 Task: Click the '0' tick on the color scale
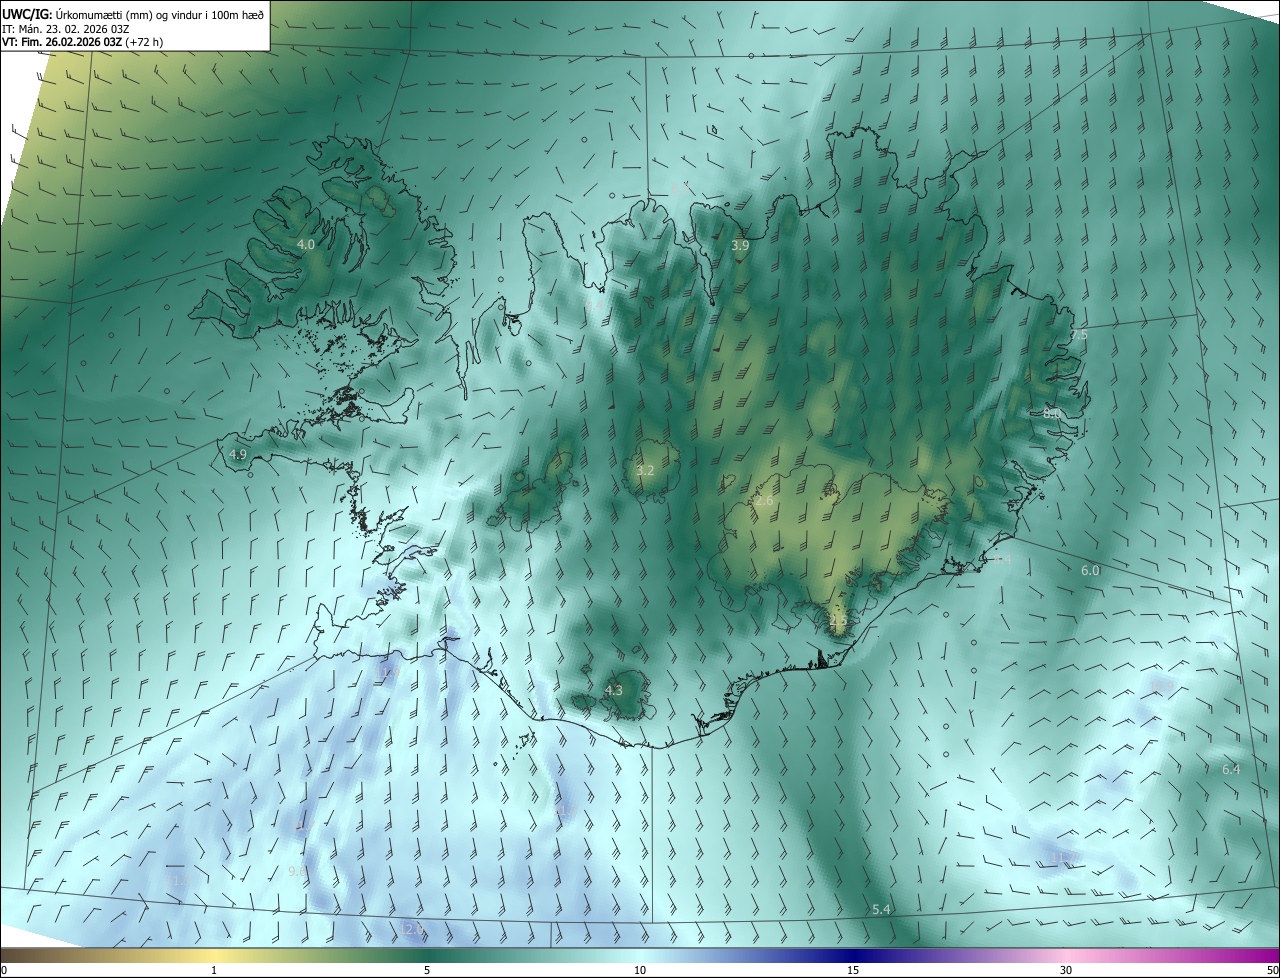pyautogui.click(x=4, y=971)
